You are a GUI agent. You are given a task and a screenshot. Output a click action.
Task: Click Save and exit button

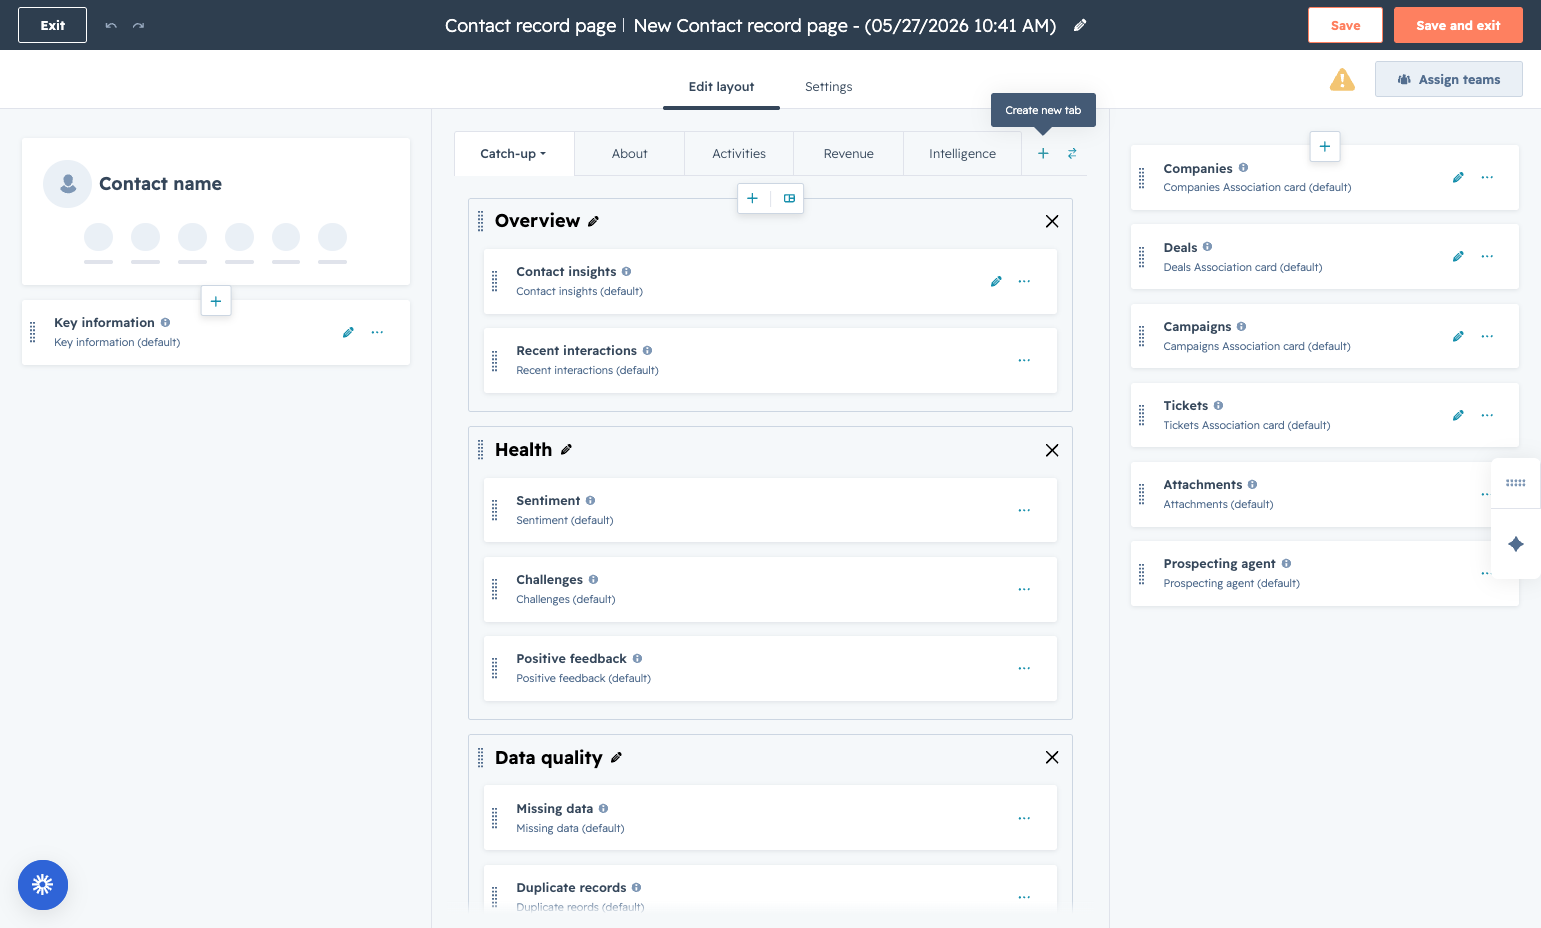pos(1458,25)
